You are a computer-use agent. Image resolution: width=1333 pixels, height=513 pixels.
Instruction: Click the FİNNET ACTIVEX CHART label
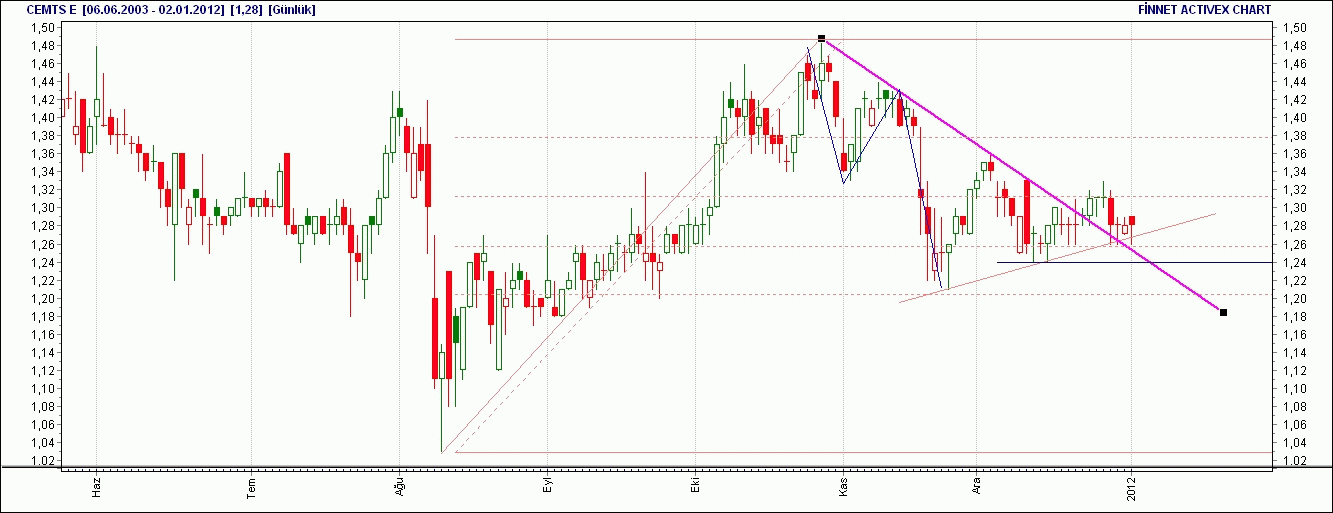click(1205, 9)
